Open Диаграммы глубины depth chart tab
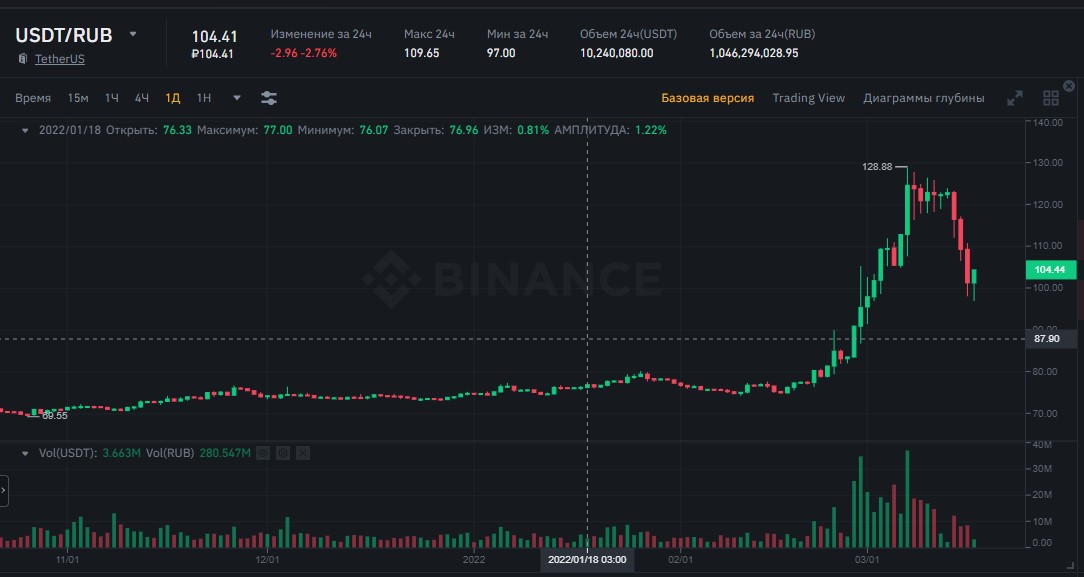Screen dimensions: 1084x577 924,98
